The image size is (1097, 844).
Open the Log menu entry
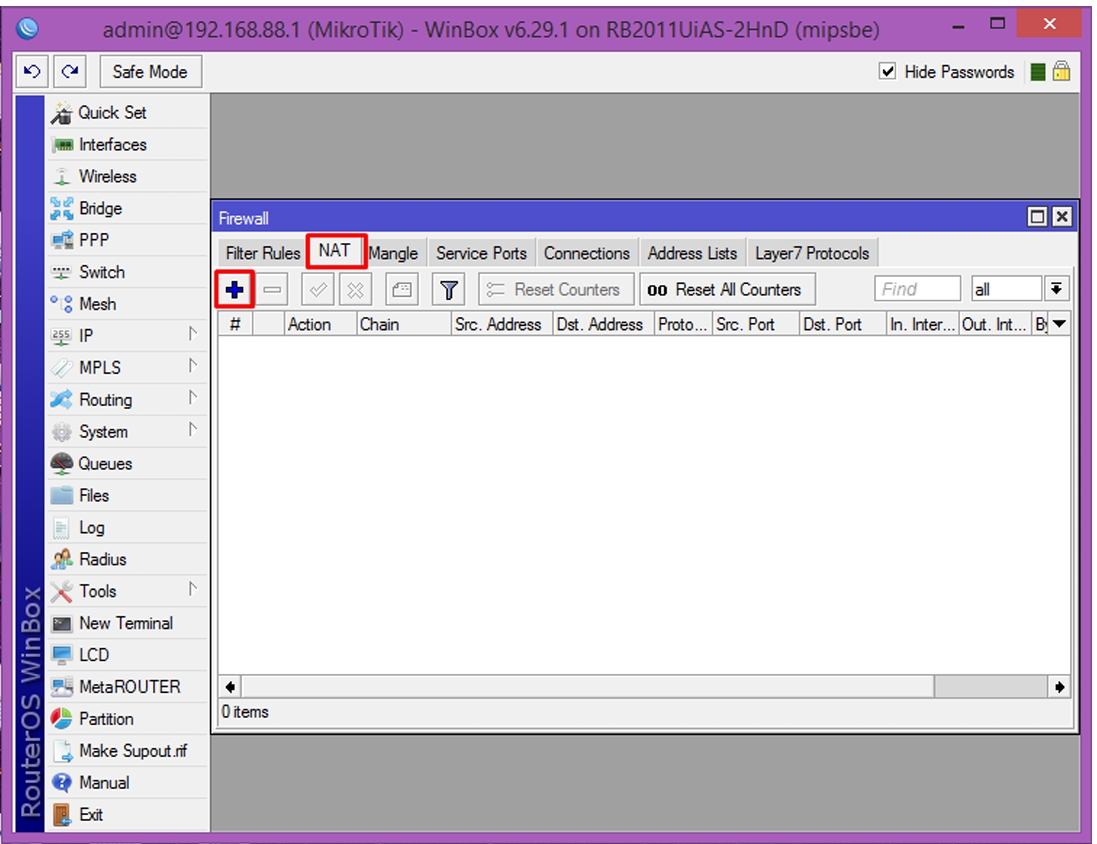[x=127, y=527]
